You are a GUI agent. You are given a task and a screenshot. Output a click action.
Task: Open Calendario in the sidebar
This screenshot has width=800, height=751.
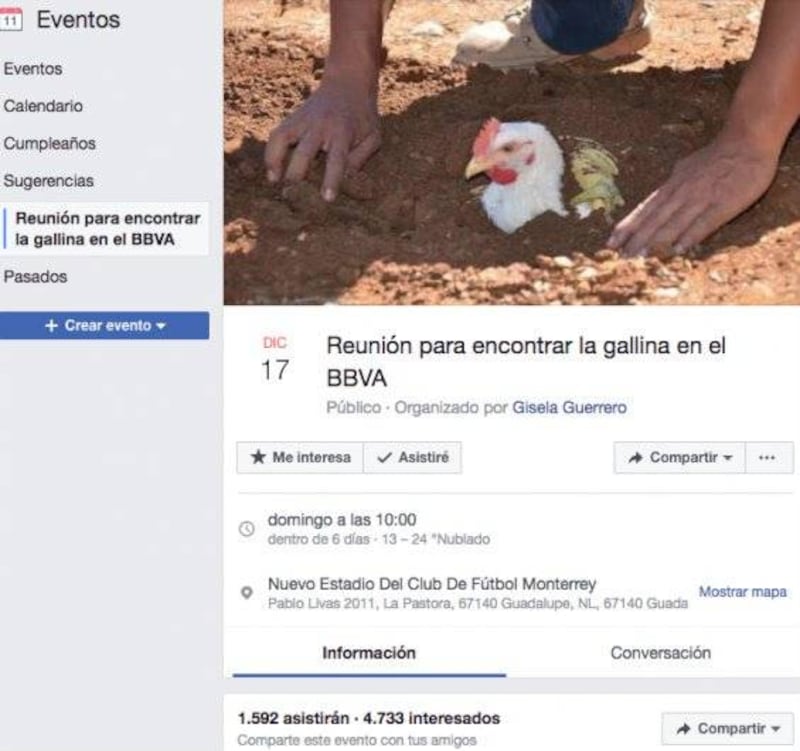point(43,106)
